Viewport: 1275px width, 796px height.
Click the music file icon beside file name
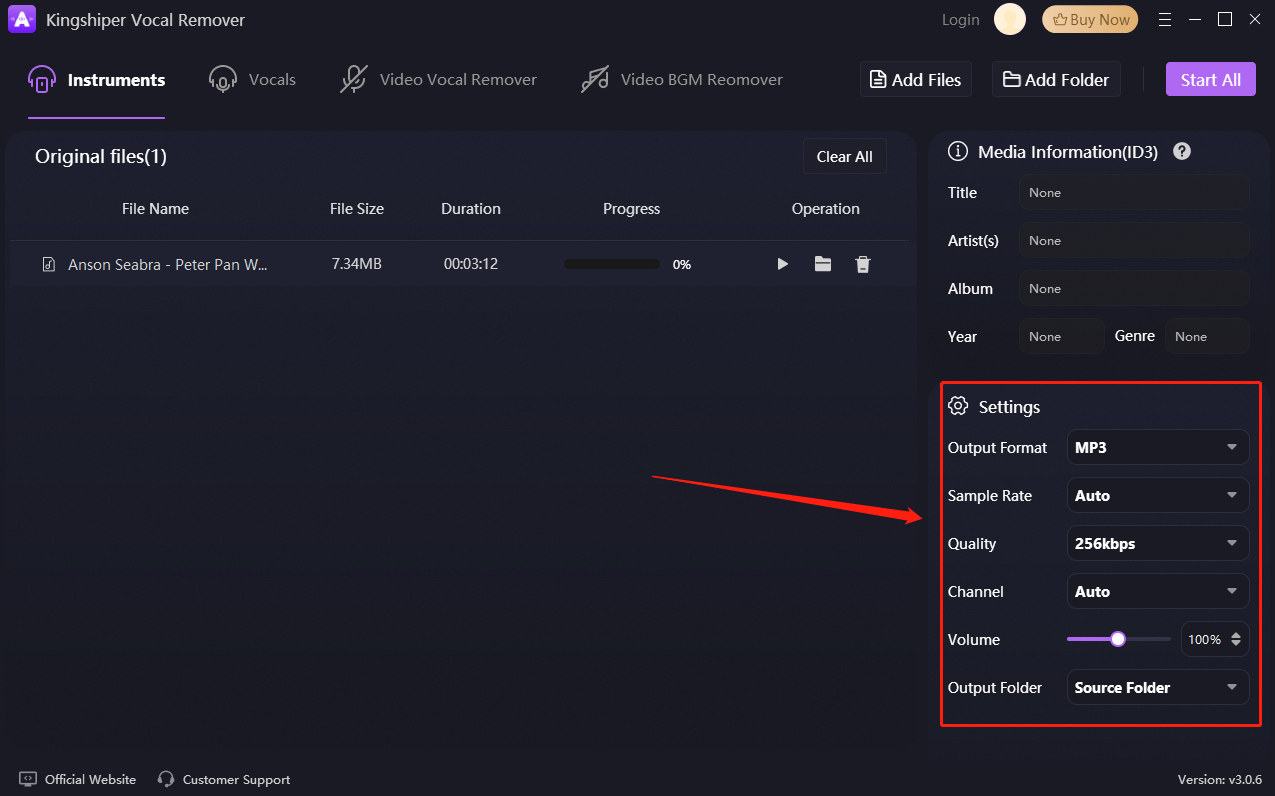48,264
